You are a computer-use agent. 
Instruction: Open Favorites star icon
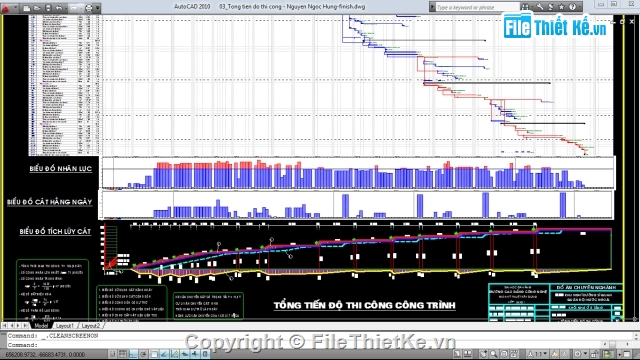561,7
